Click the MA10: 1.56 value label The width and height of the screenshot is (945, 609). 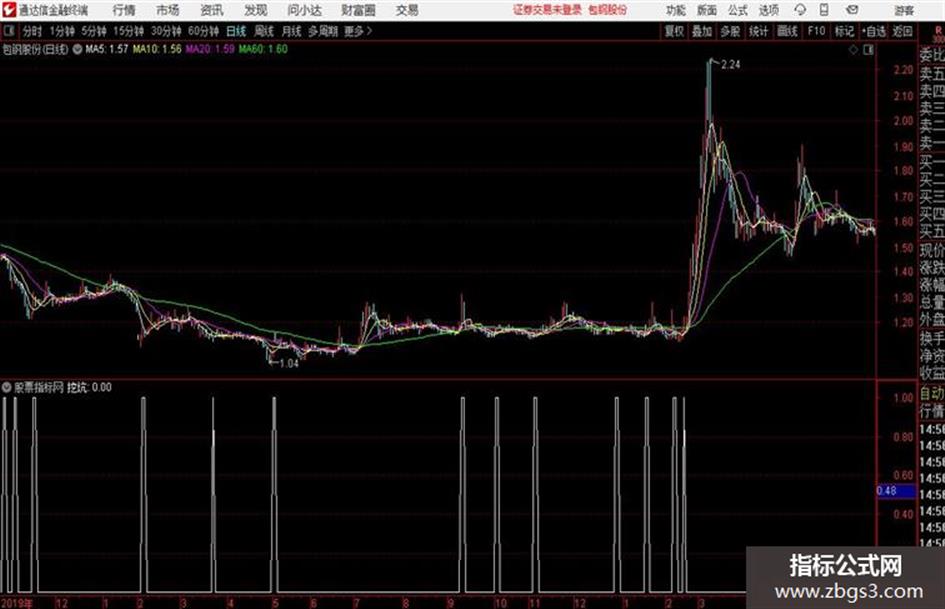[157, 49]
